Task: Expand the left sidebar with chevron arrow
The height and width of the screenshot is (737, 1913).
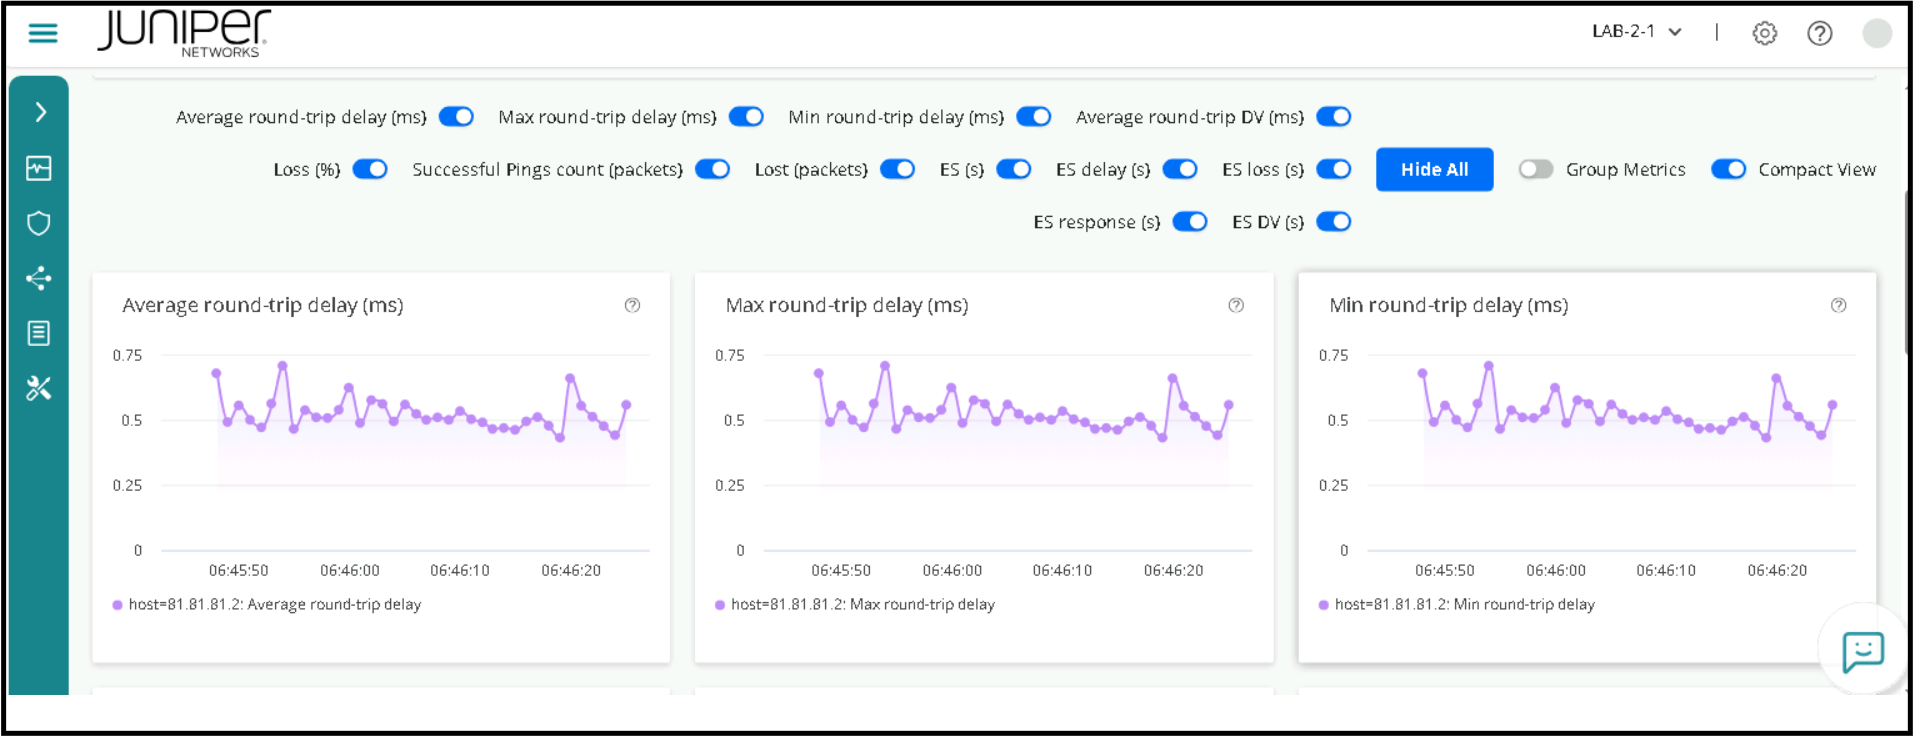Action: click(40, 112)
